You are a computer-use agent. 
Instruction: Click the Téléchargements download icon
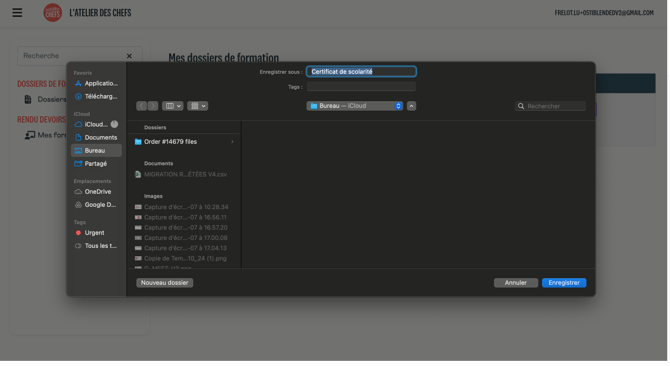(x=78, y=97)
